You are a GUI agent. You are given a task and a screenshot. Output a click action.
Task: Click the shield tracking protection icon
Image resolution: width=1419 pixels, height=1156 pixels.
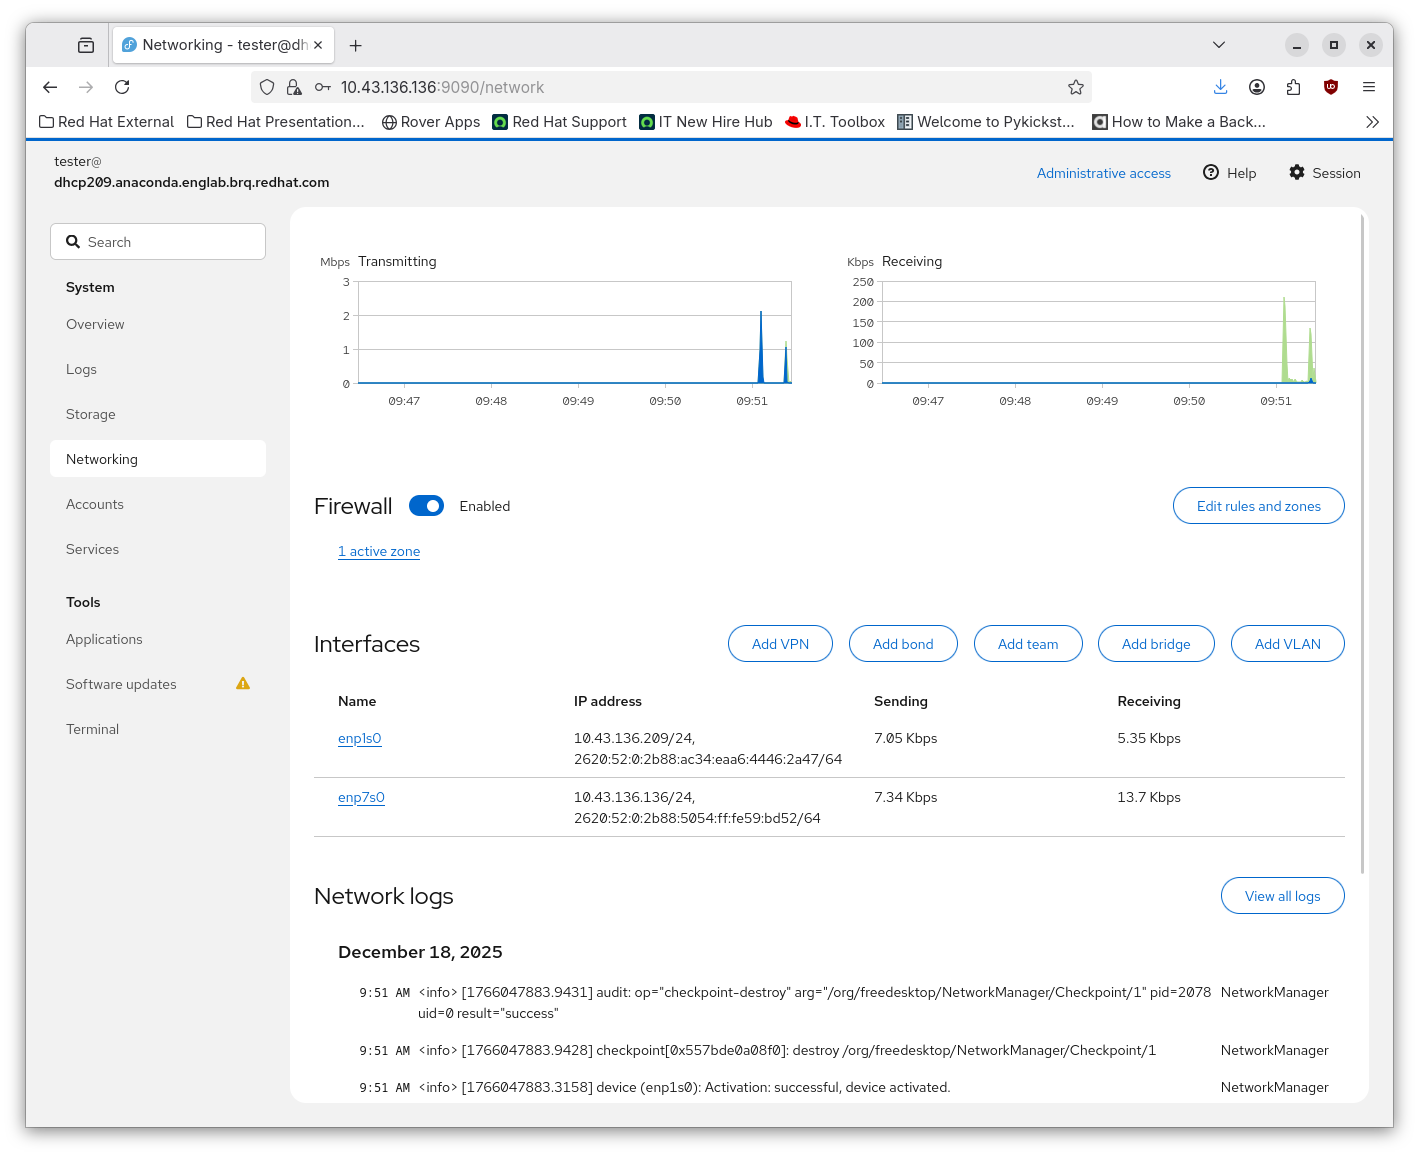(267, 87)
